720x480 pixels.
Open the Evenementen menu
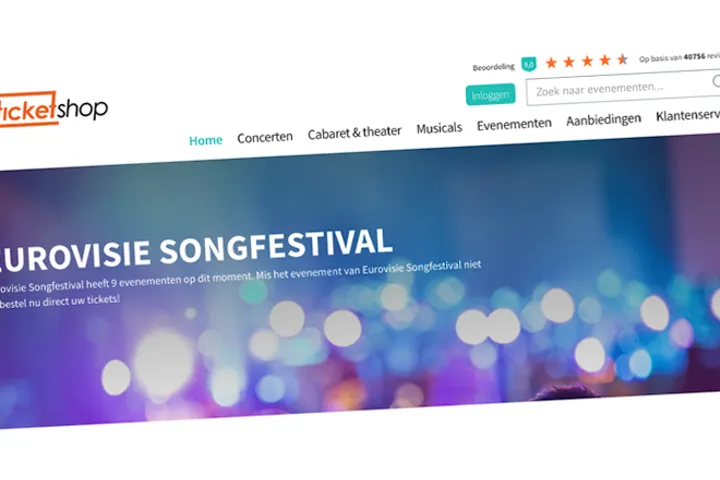(514, 124)
